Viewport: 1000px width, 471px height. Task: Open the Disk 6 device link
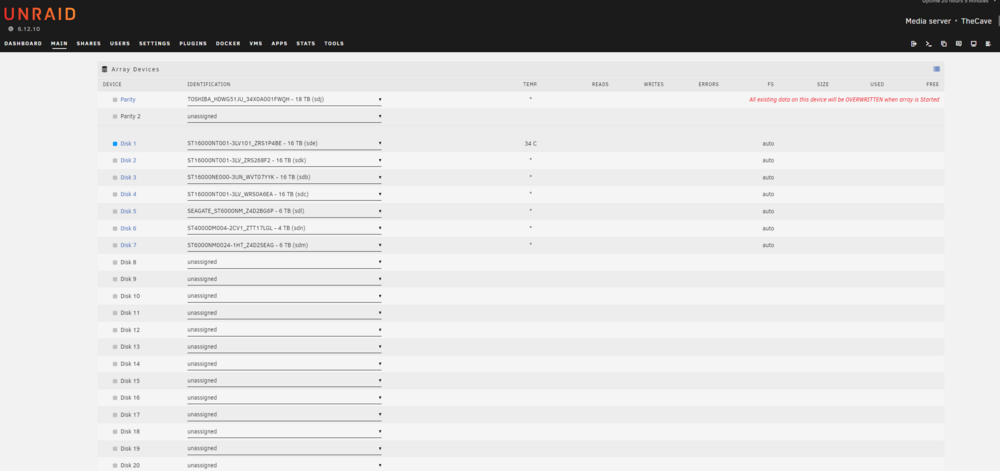[128, 228]
